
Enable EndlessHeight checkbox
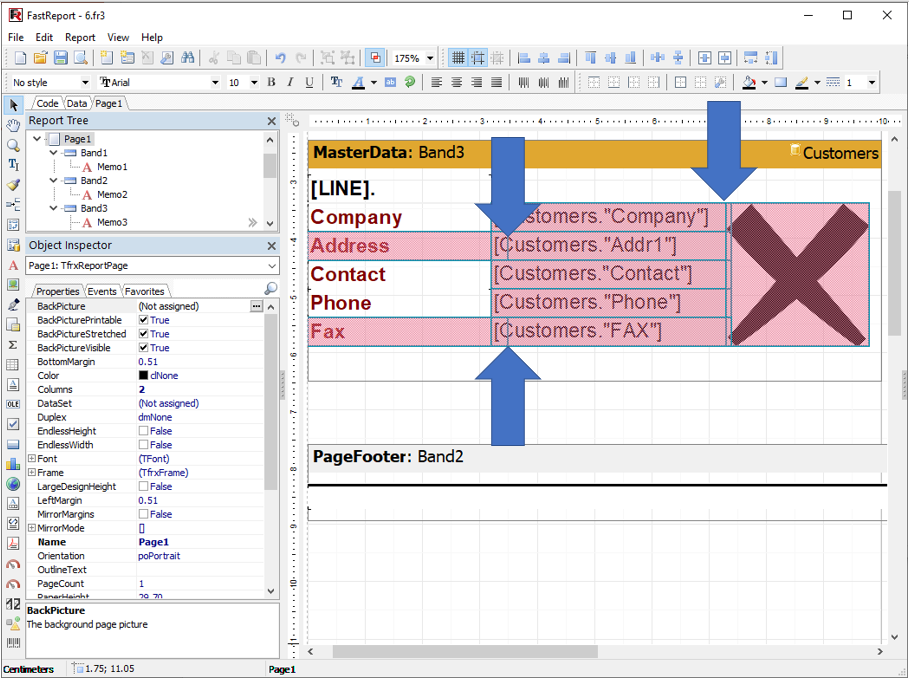click(143, 431)
